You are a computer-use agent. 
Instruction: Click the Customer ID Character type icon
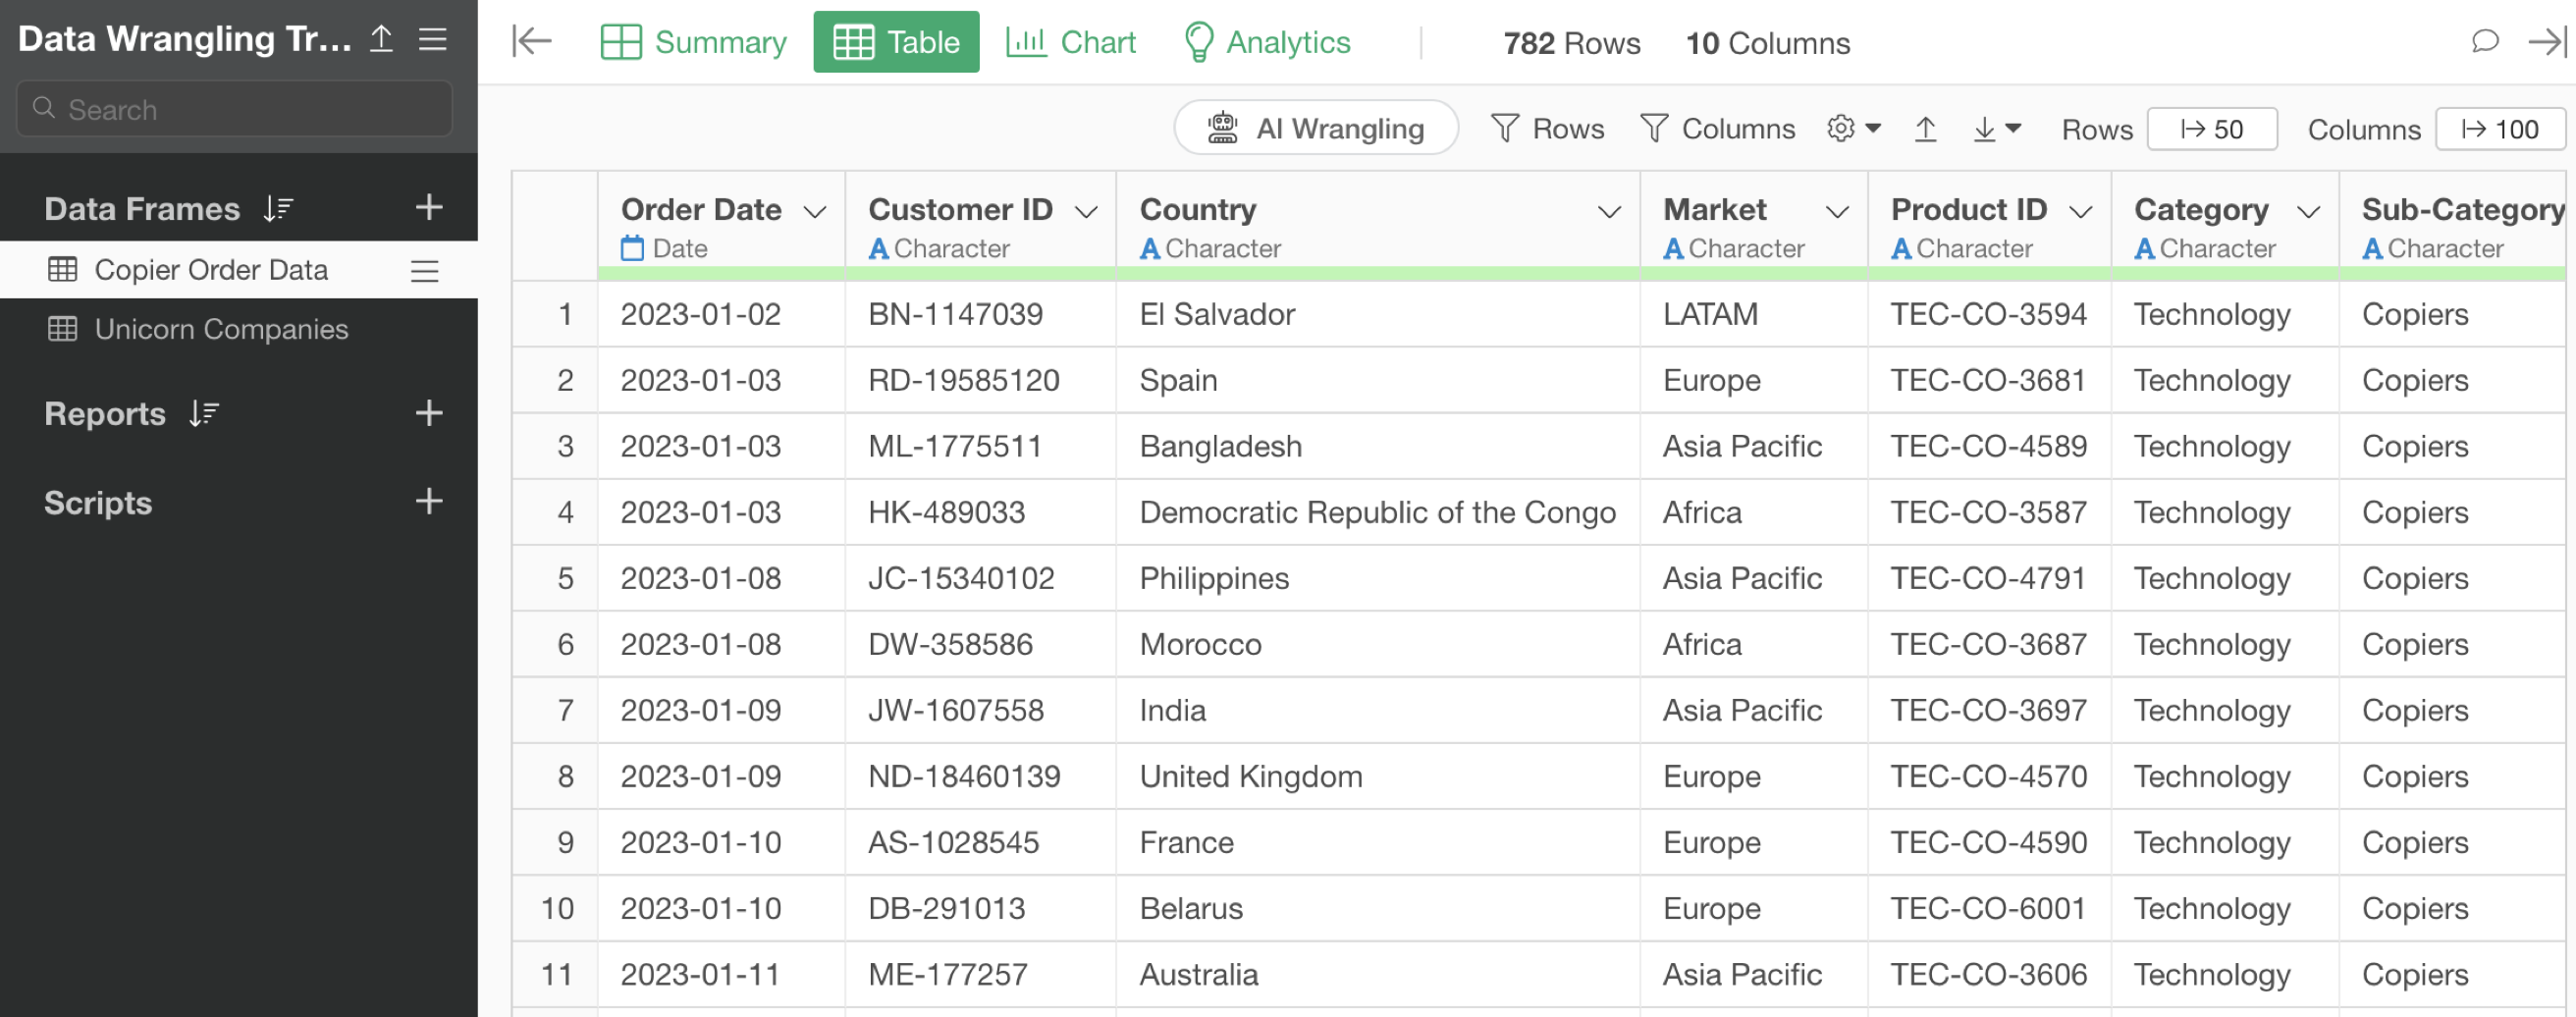point(878,248)
